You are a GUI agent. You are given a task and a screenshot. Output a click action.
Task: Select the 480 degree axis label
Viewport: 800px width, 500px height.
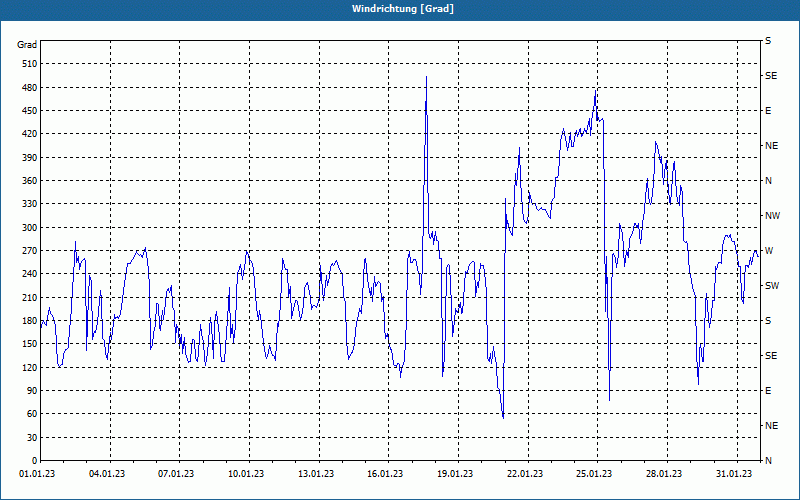tap(30, 88)
